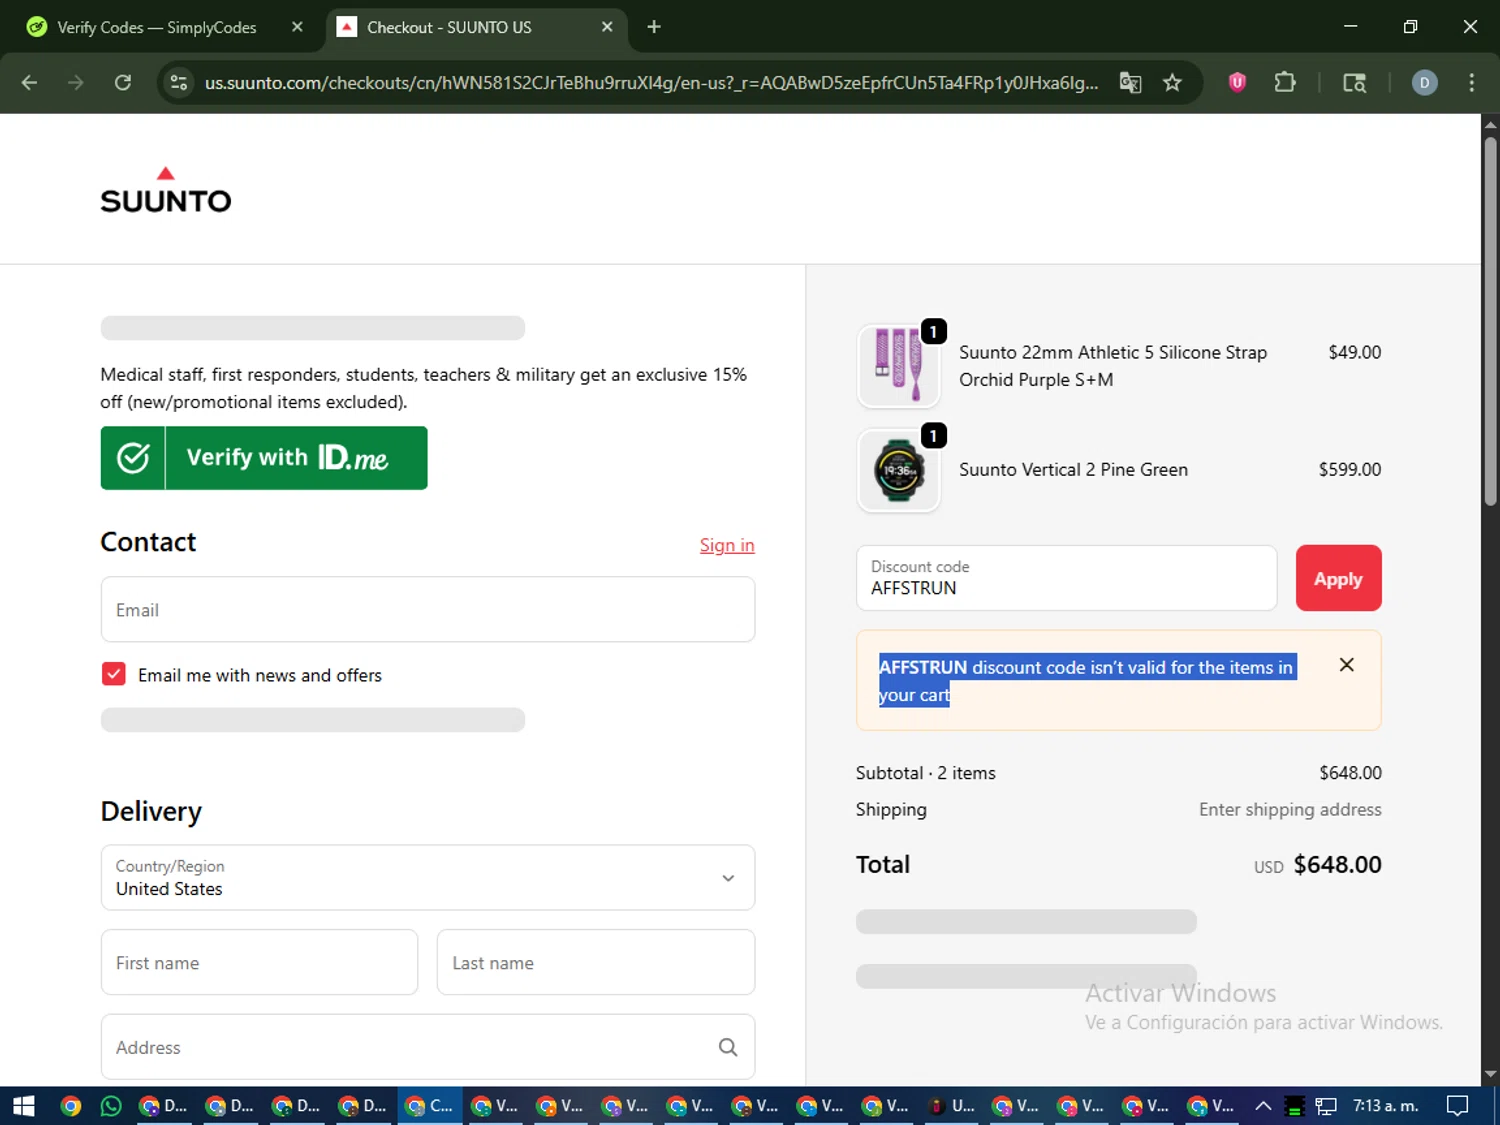Dismiss the invalid discount code message
Viewport: 1500px width, 1125px height.
coord(1347,665)
